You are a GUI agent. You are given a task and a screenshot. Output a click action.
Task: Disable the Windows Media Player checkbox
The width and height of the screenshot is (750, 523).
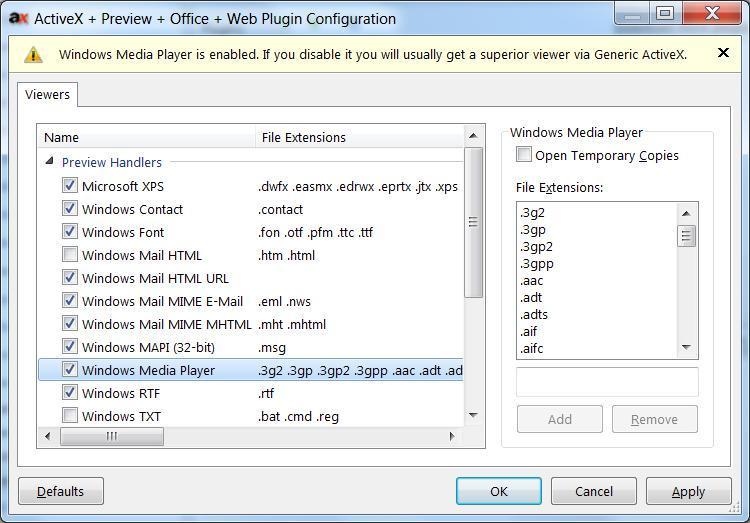coord(70,369)
